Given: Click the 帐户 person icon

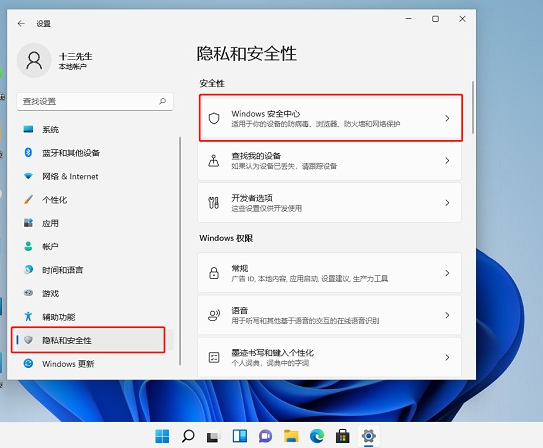Looking at the screenshot, I should (28, 246).
